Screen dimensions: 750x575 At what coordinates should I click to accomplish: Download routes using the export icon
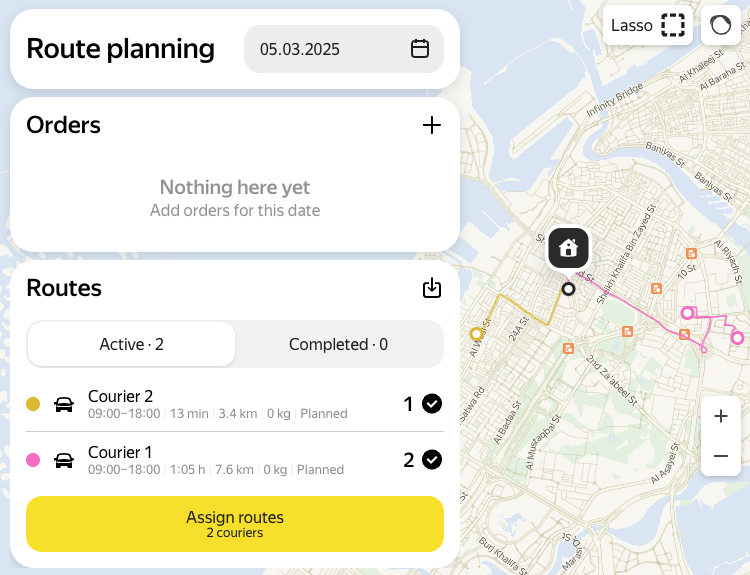click(x=432, y=288)
